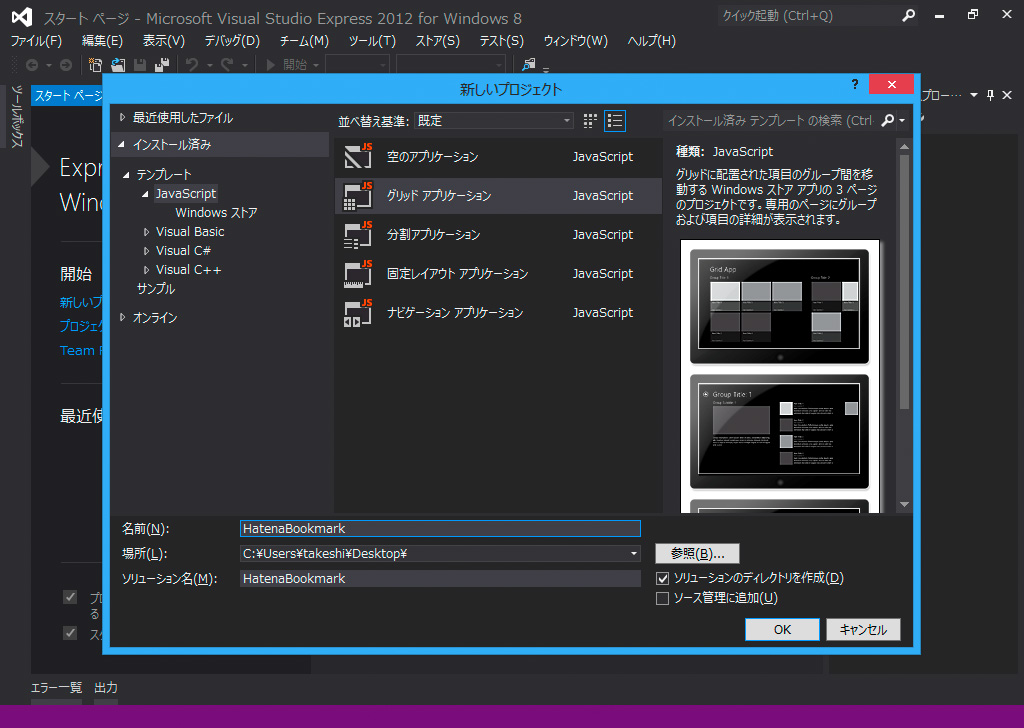Screen dimensions: 1024x728
Task: Expand the Visual C++ tree node
Action: 146,270
